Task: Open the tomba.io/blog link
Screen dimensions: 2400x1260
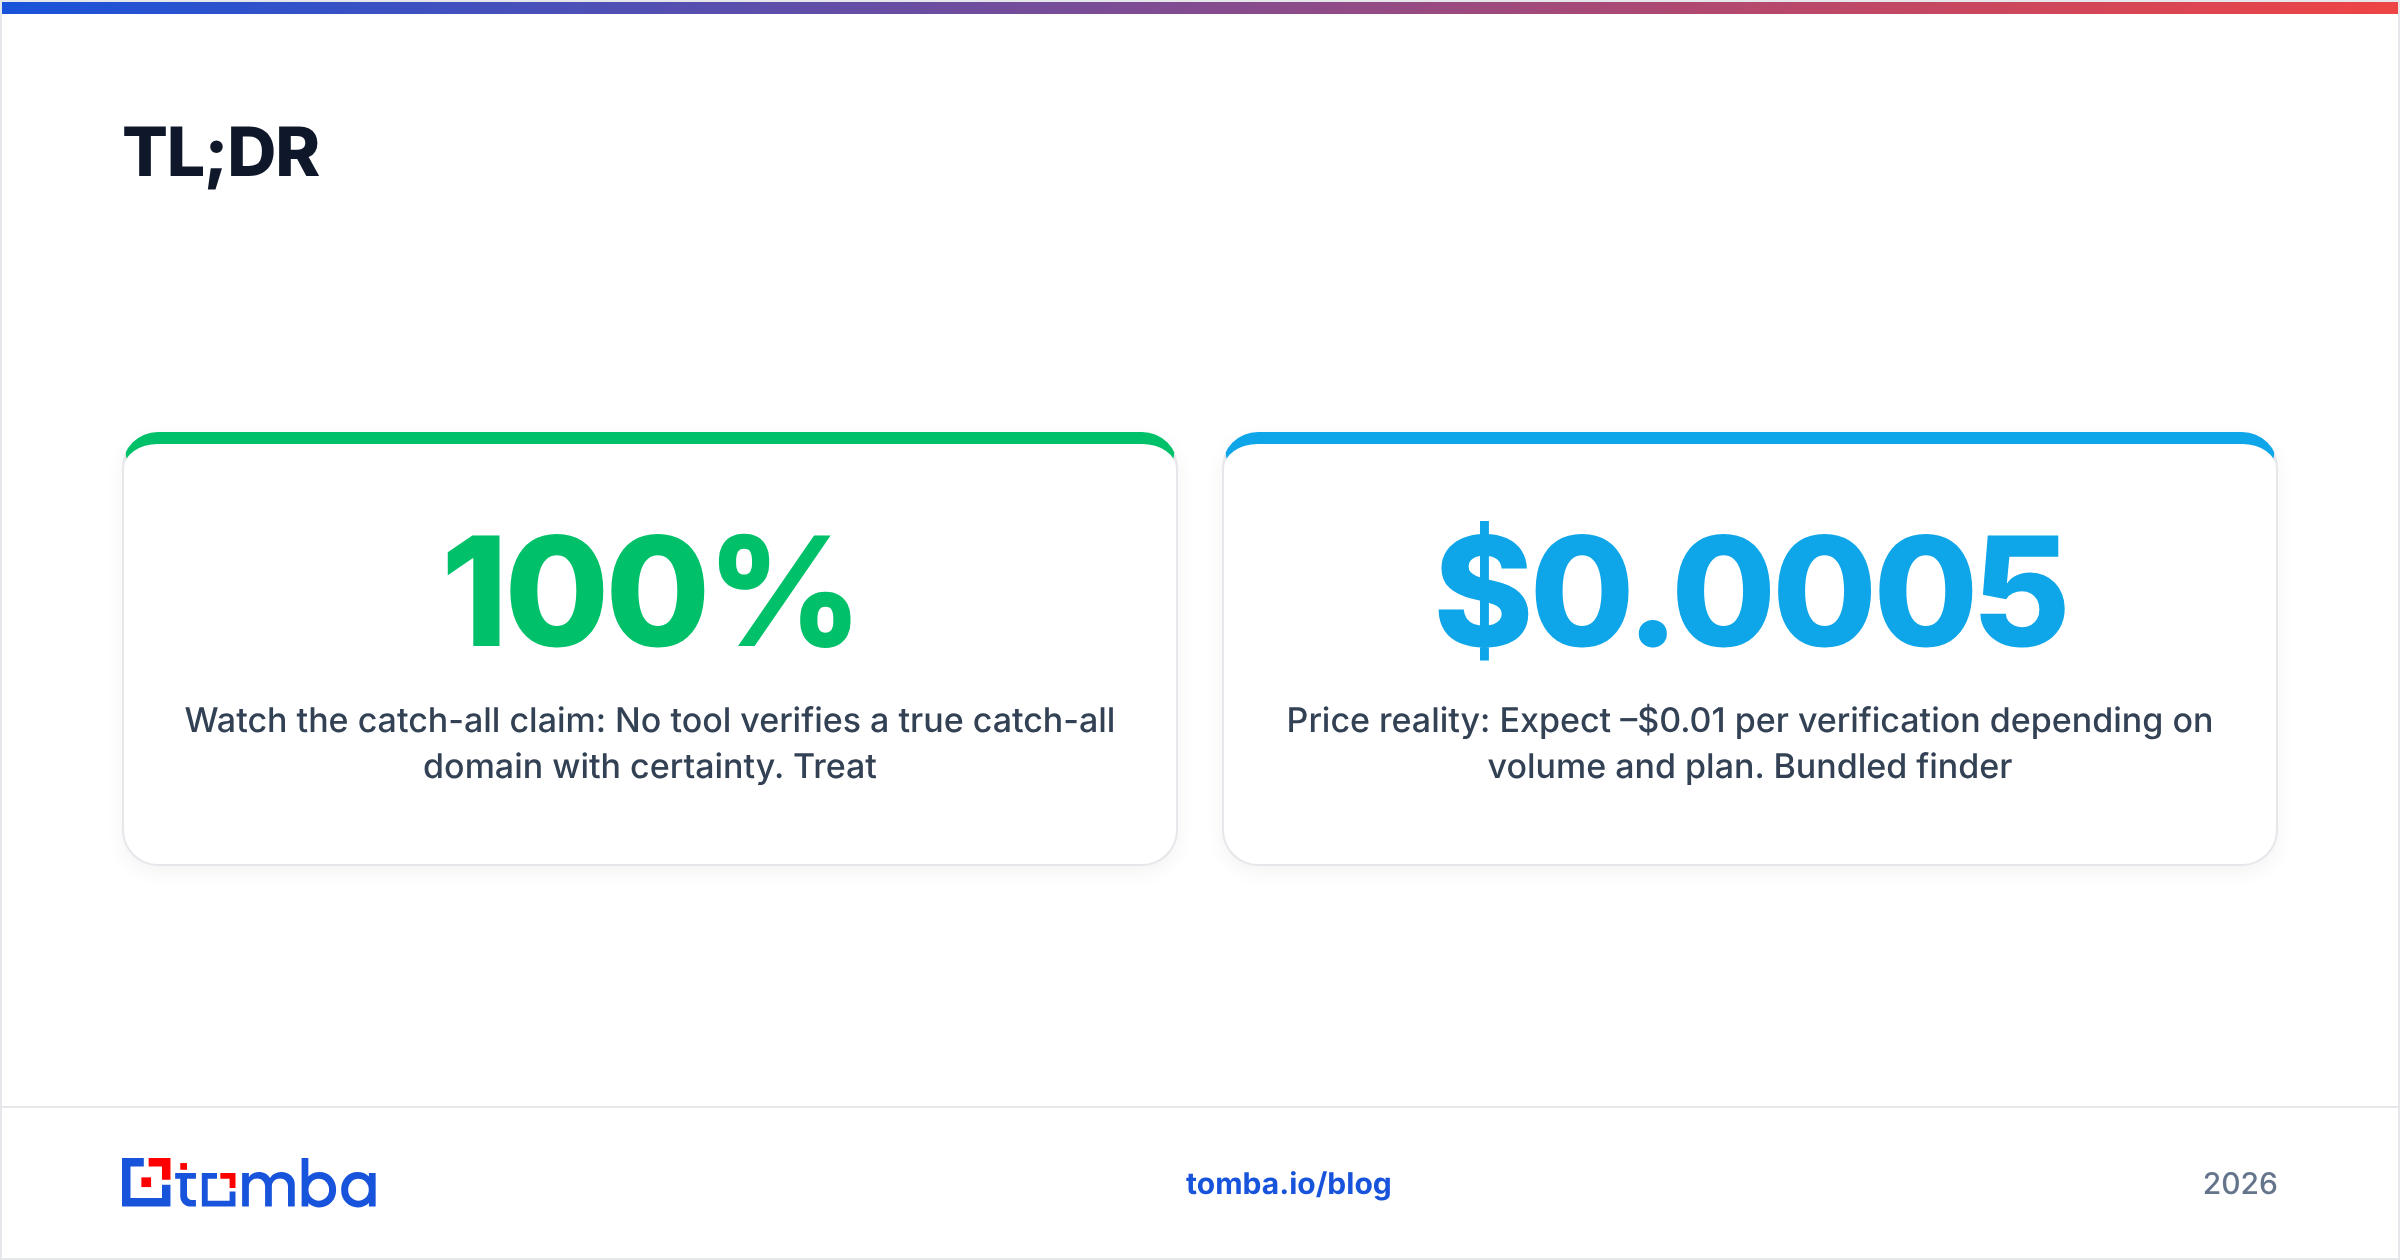Action: pos(1288,1184)
